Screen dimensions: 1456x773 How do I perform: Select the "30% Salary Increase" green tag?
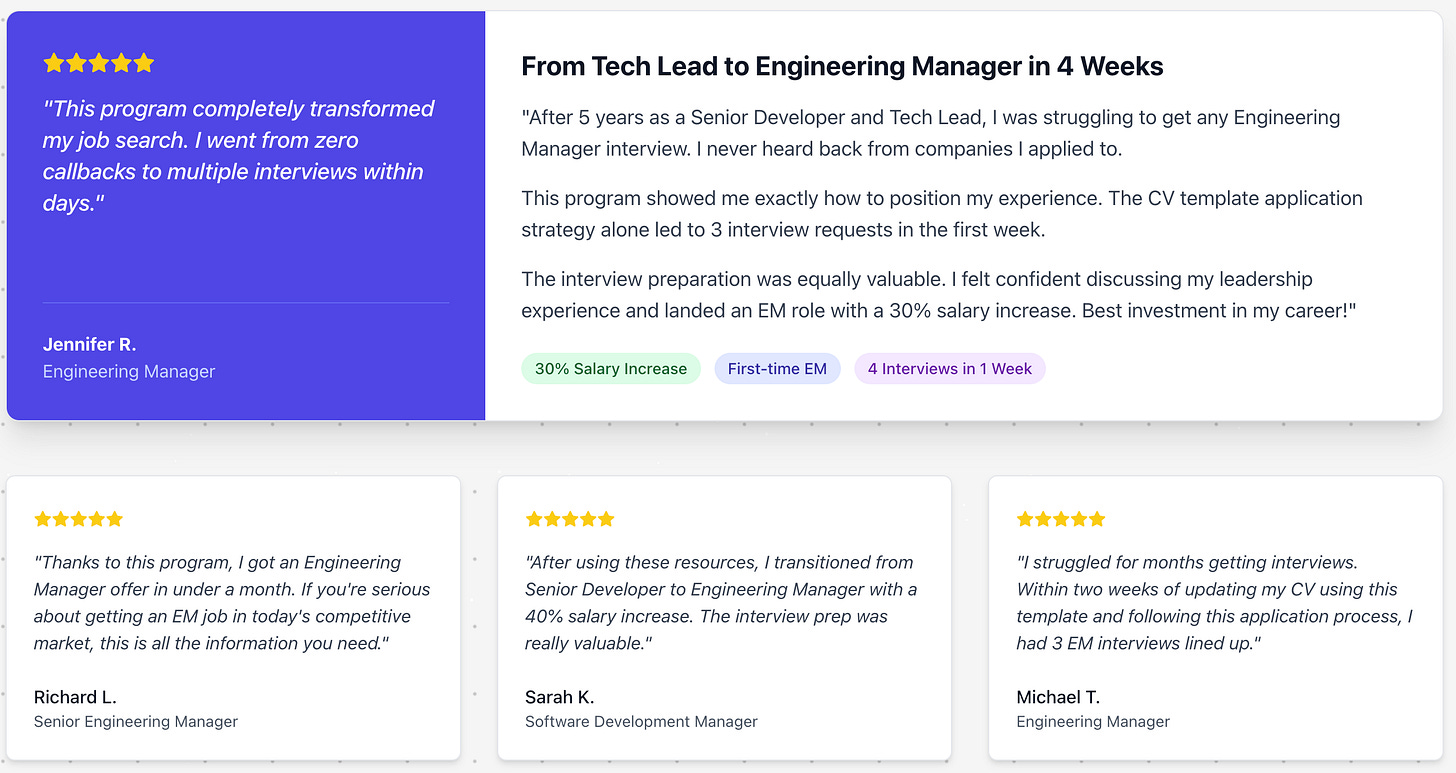(x=611, y=369)
